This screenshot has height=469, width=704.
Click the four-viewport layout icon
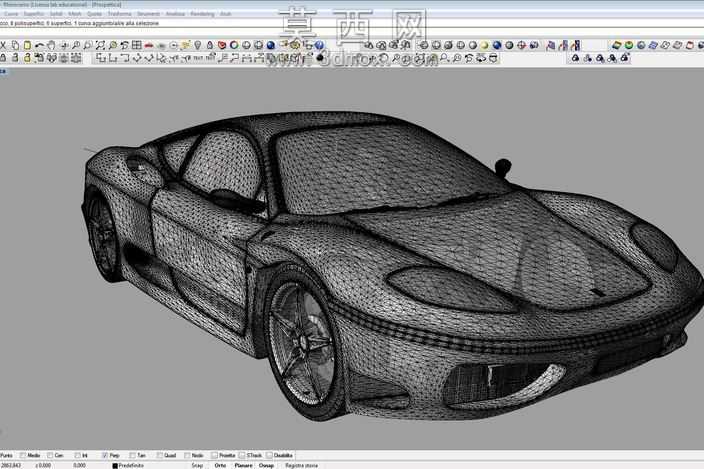(137, 45)
